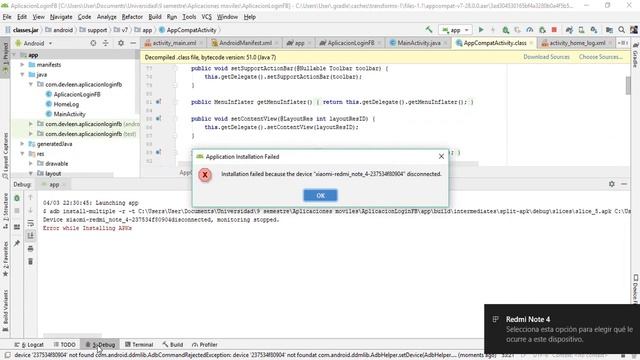Open Project panel settings gear

(x=121, y=43)
